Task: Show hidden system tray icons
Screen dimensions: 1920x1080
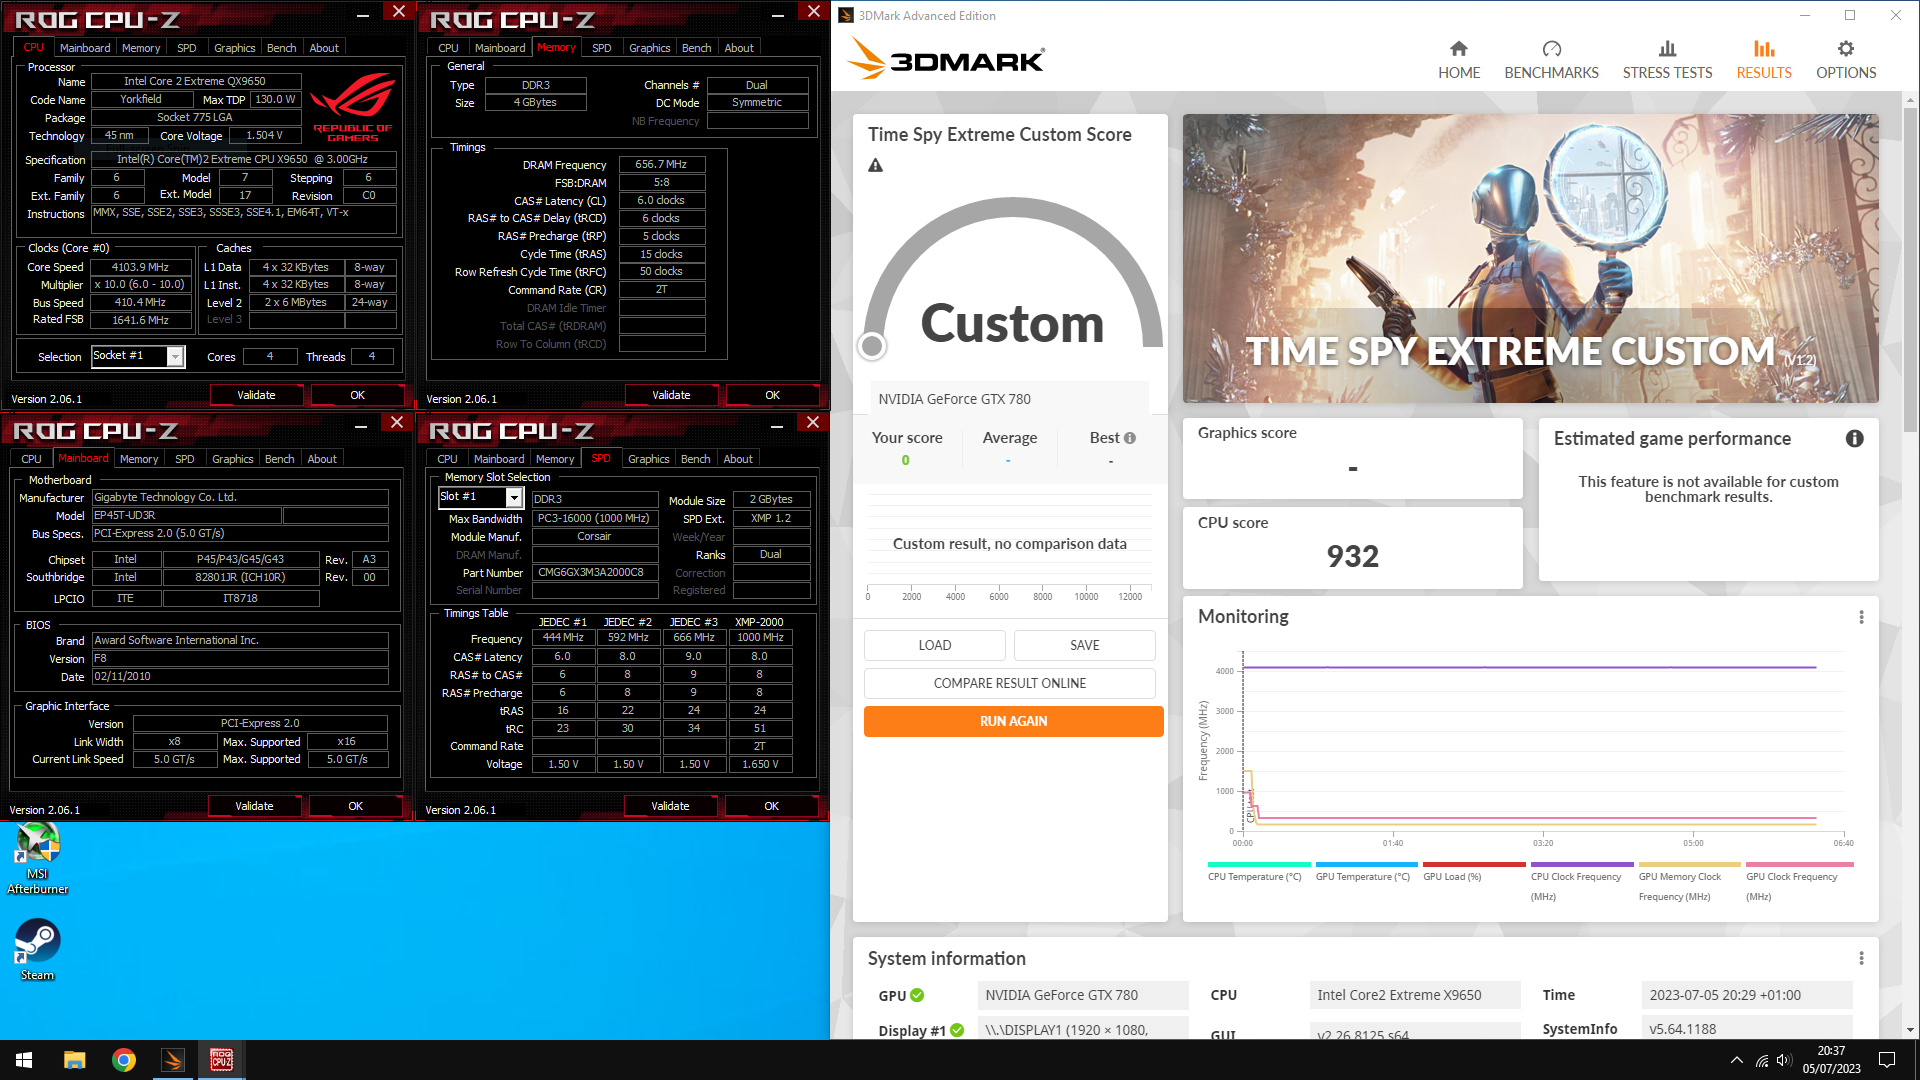Action: tap(1737, 1060)
